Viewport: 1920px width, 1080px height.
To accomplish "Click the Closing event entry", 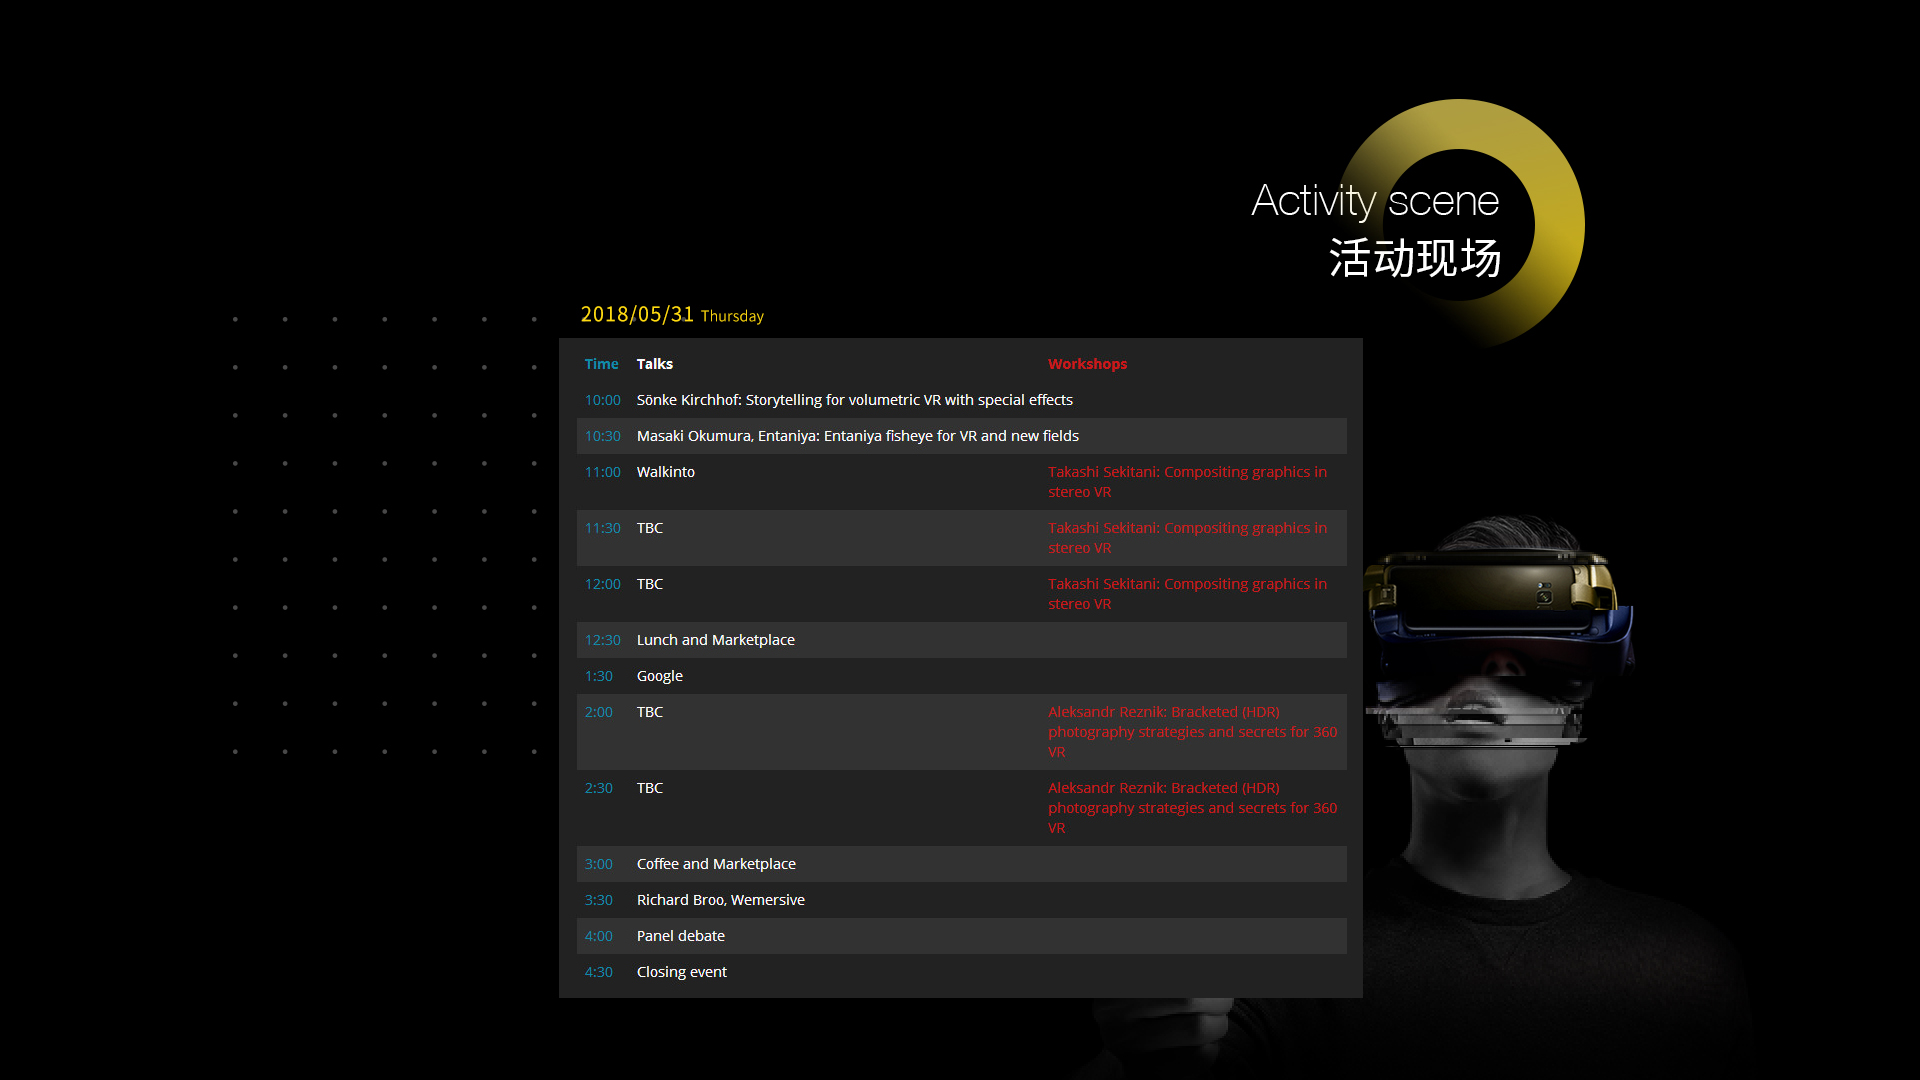I will 682,972.
